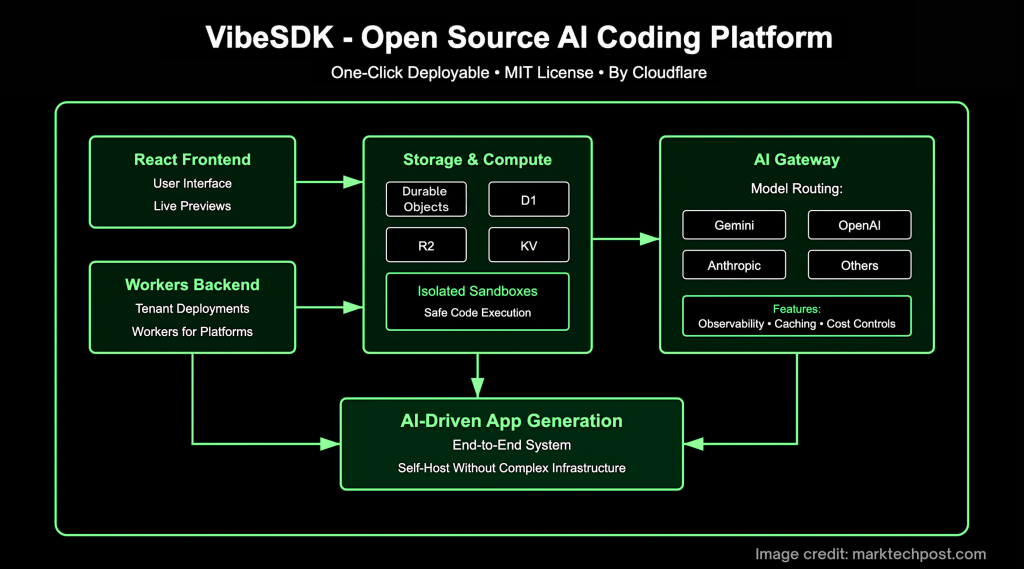1024x569 pixels.
Task: Click the Durable Objects box
Action: [425, 199]
